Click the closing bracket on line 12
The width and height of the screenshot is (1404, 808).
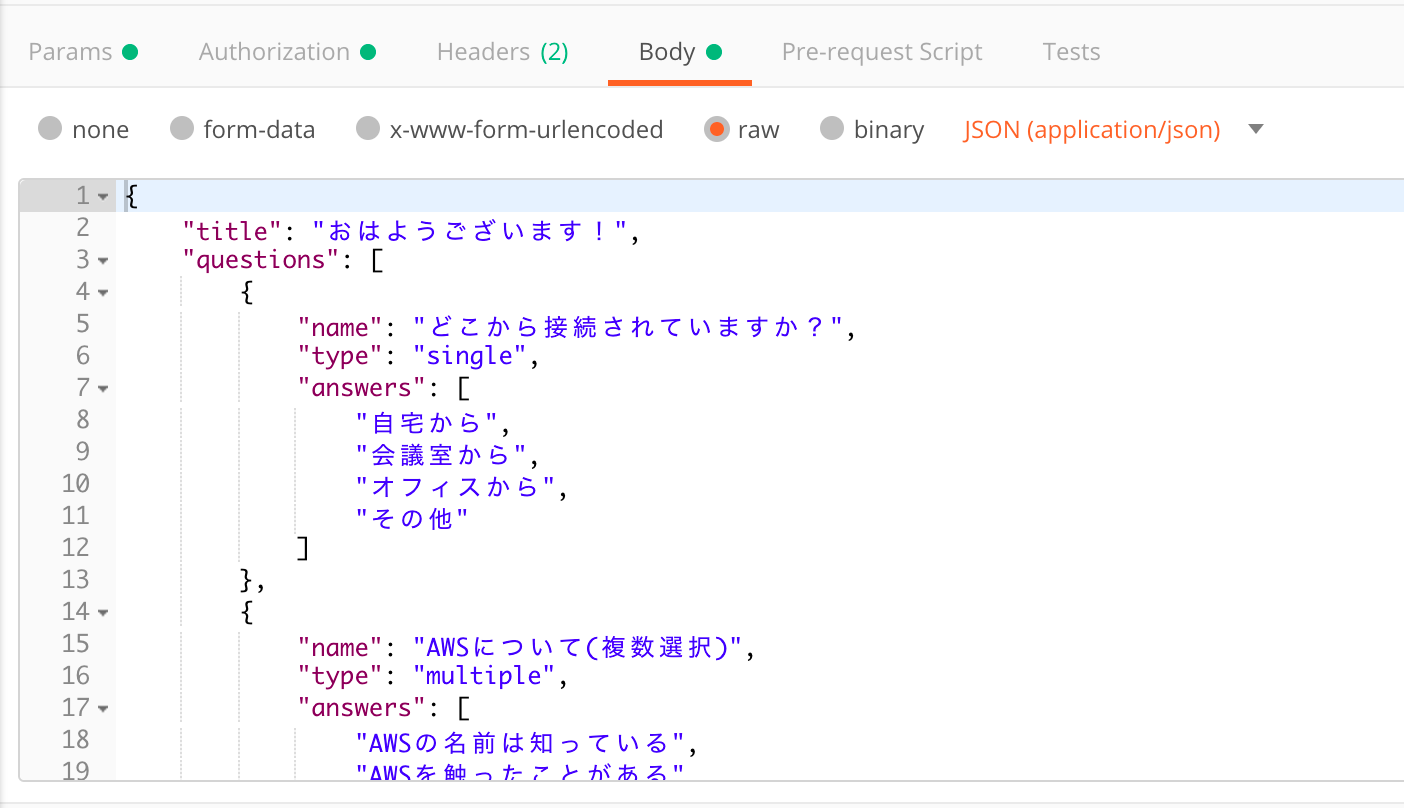click(x=303, y=548)
